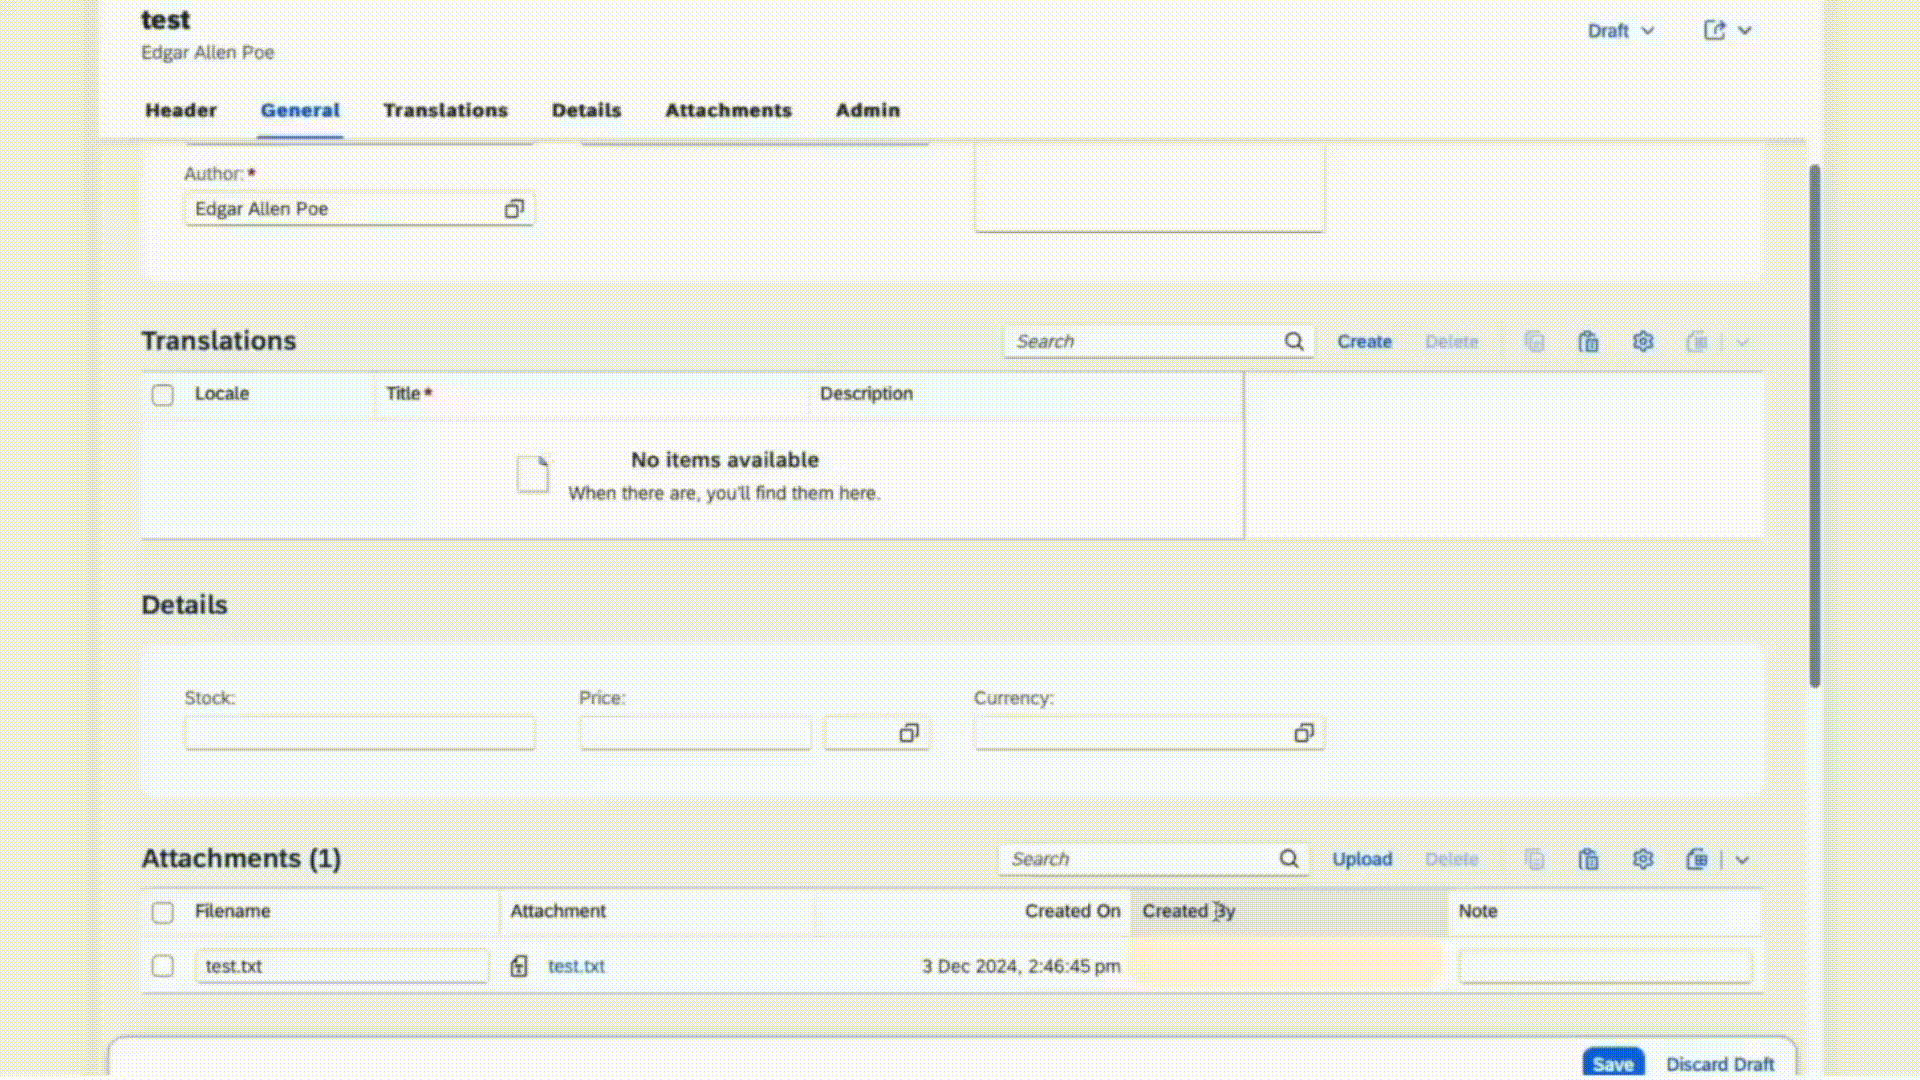Save the draft
The height and width of the screenshot is (1080, 1920).
pos(1612,1064)
